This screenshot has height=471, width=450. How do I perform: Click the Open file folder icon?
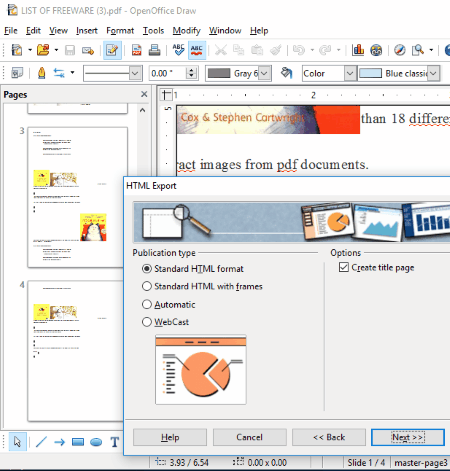[43, 50]
